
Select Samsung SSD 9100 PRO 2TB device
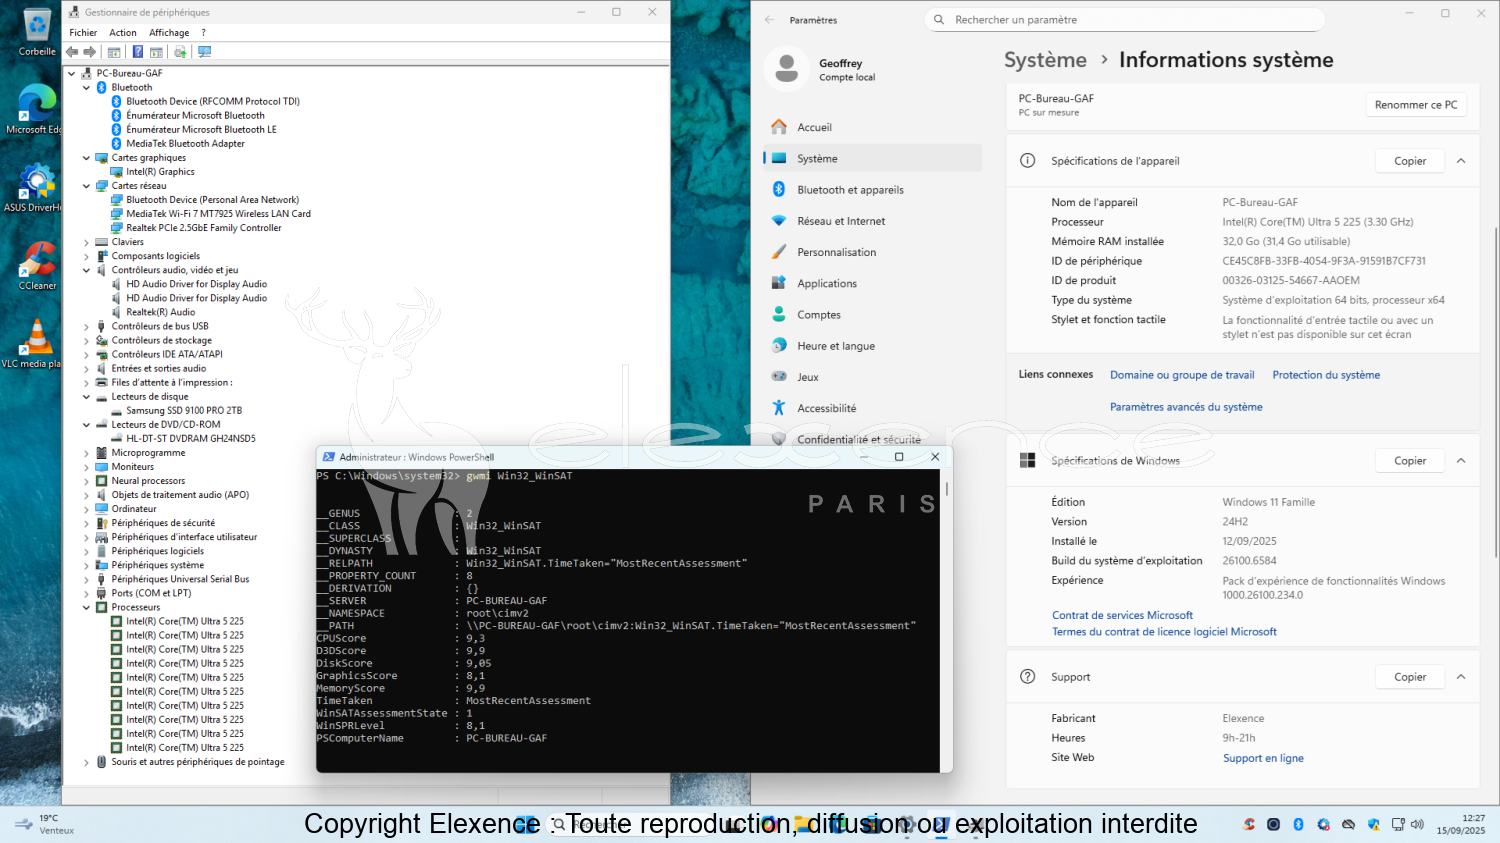point(184,411)
